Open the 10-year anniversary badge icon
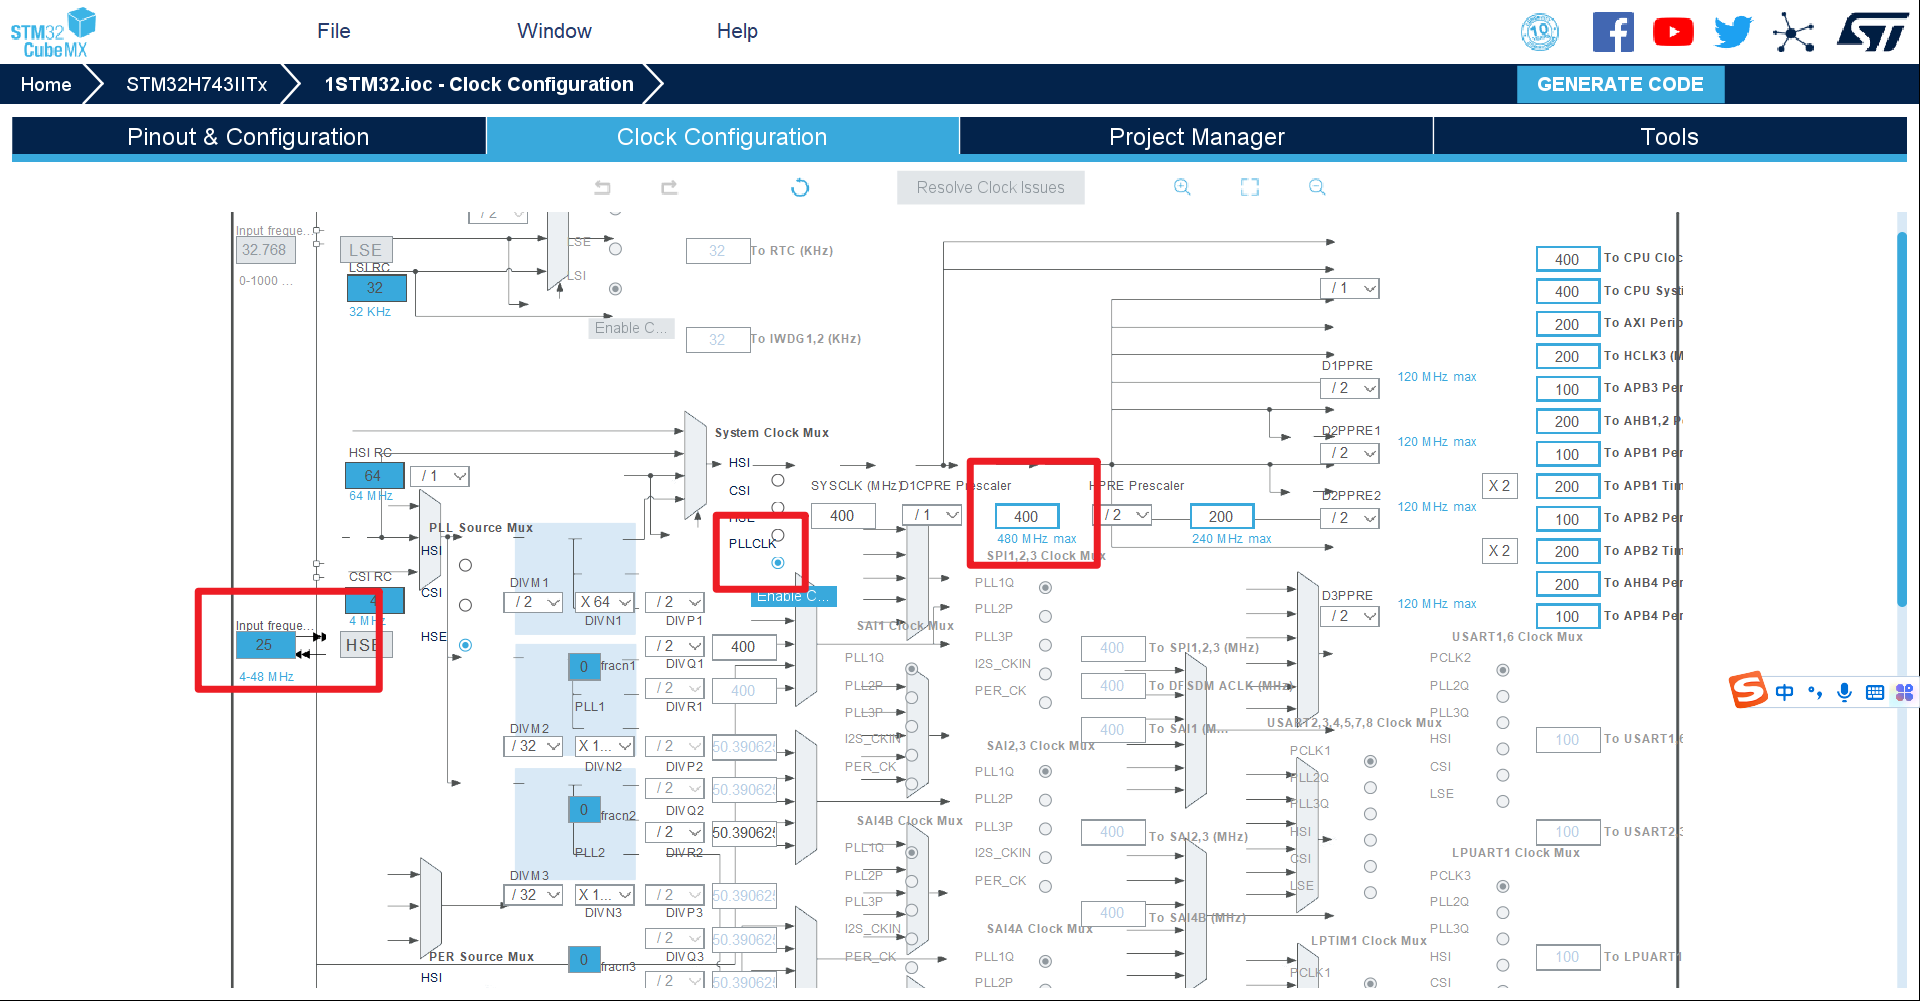Screen dimensions: 1920x1001 (1540, 32)
